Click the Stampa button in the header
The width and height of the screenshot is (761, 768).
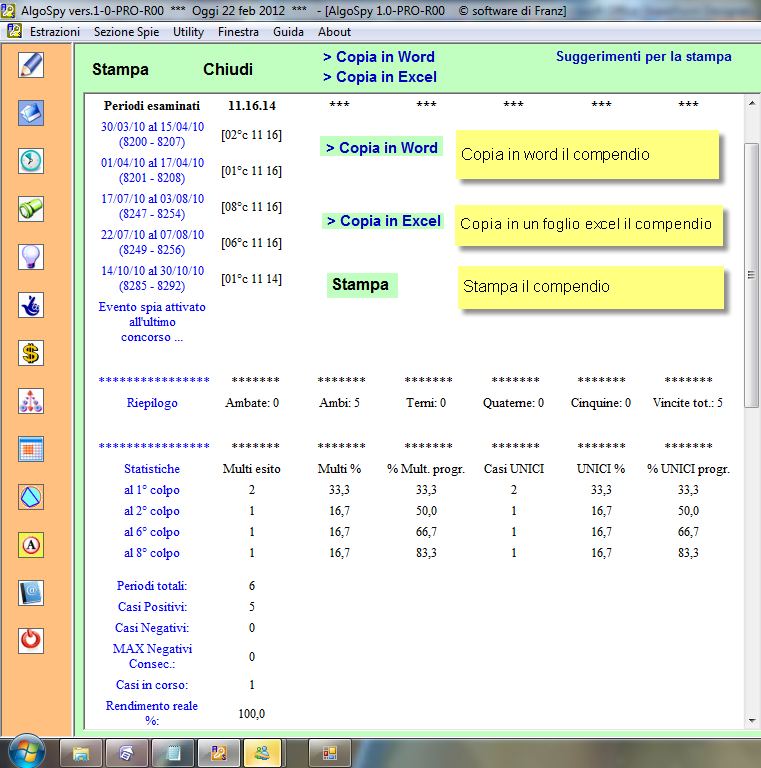point(120,70)
